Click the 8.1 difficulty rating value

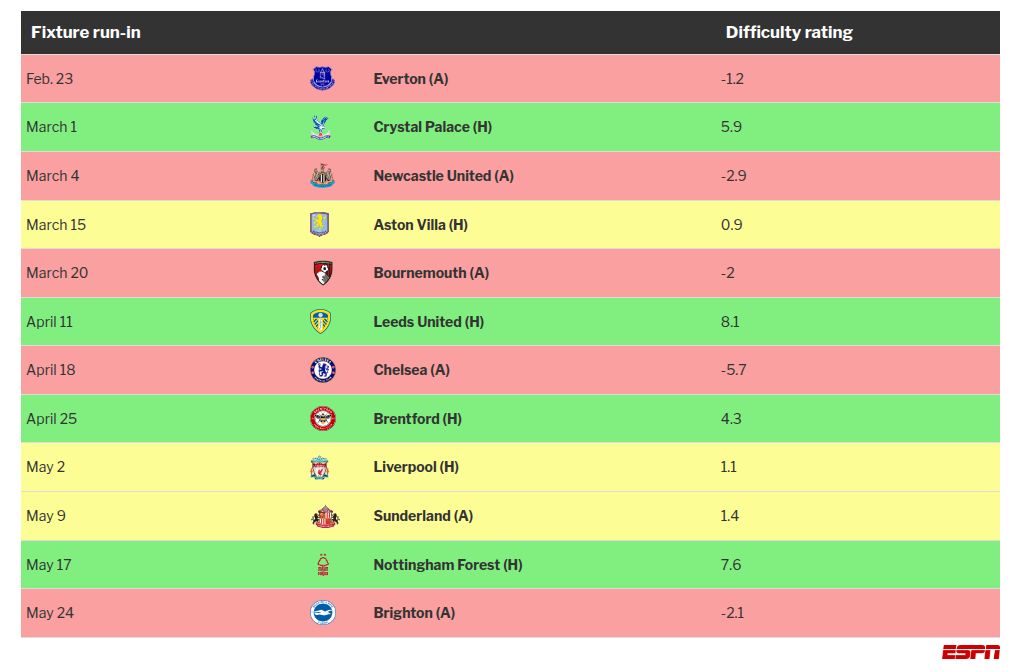point(731,322)
